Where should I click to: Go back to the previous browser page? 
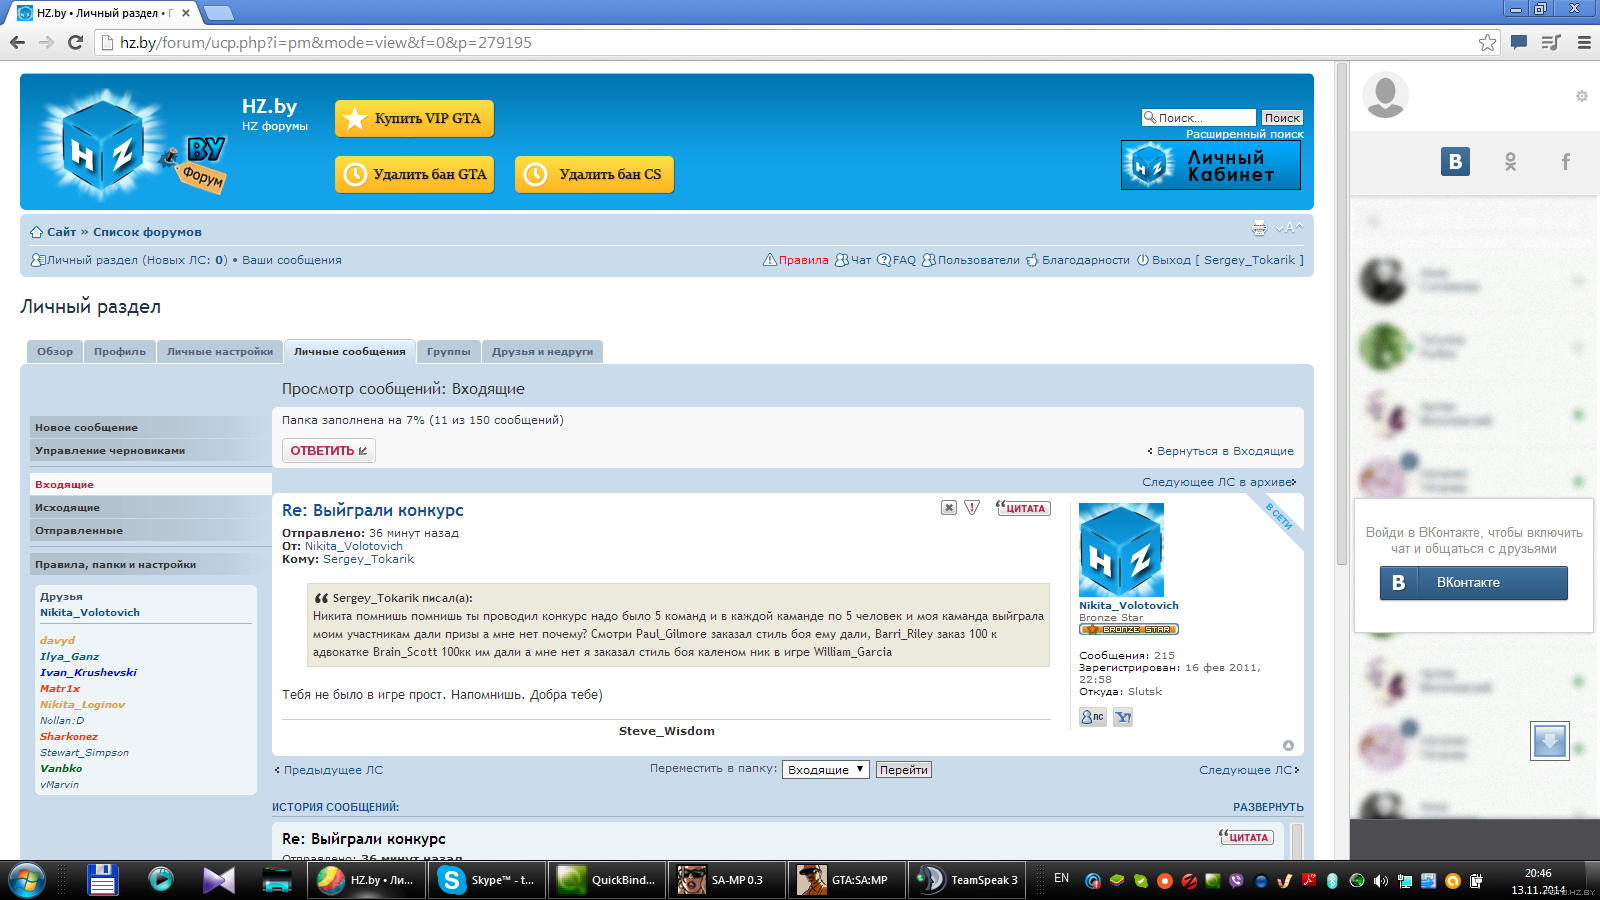(x=17, y=42)
